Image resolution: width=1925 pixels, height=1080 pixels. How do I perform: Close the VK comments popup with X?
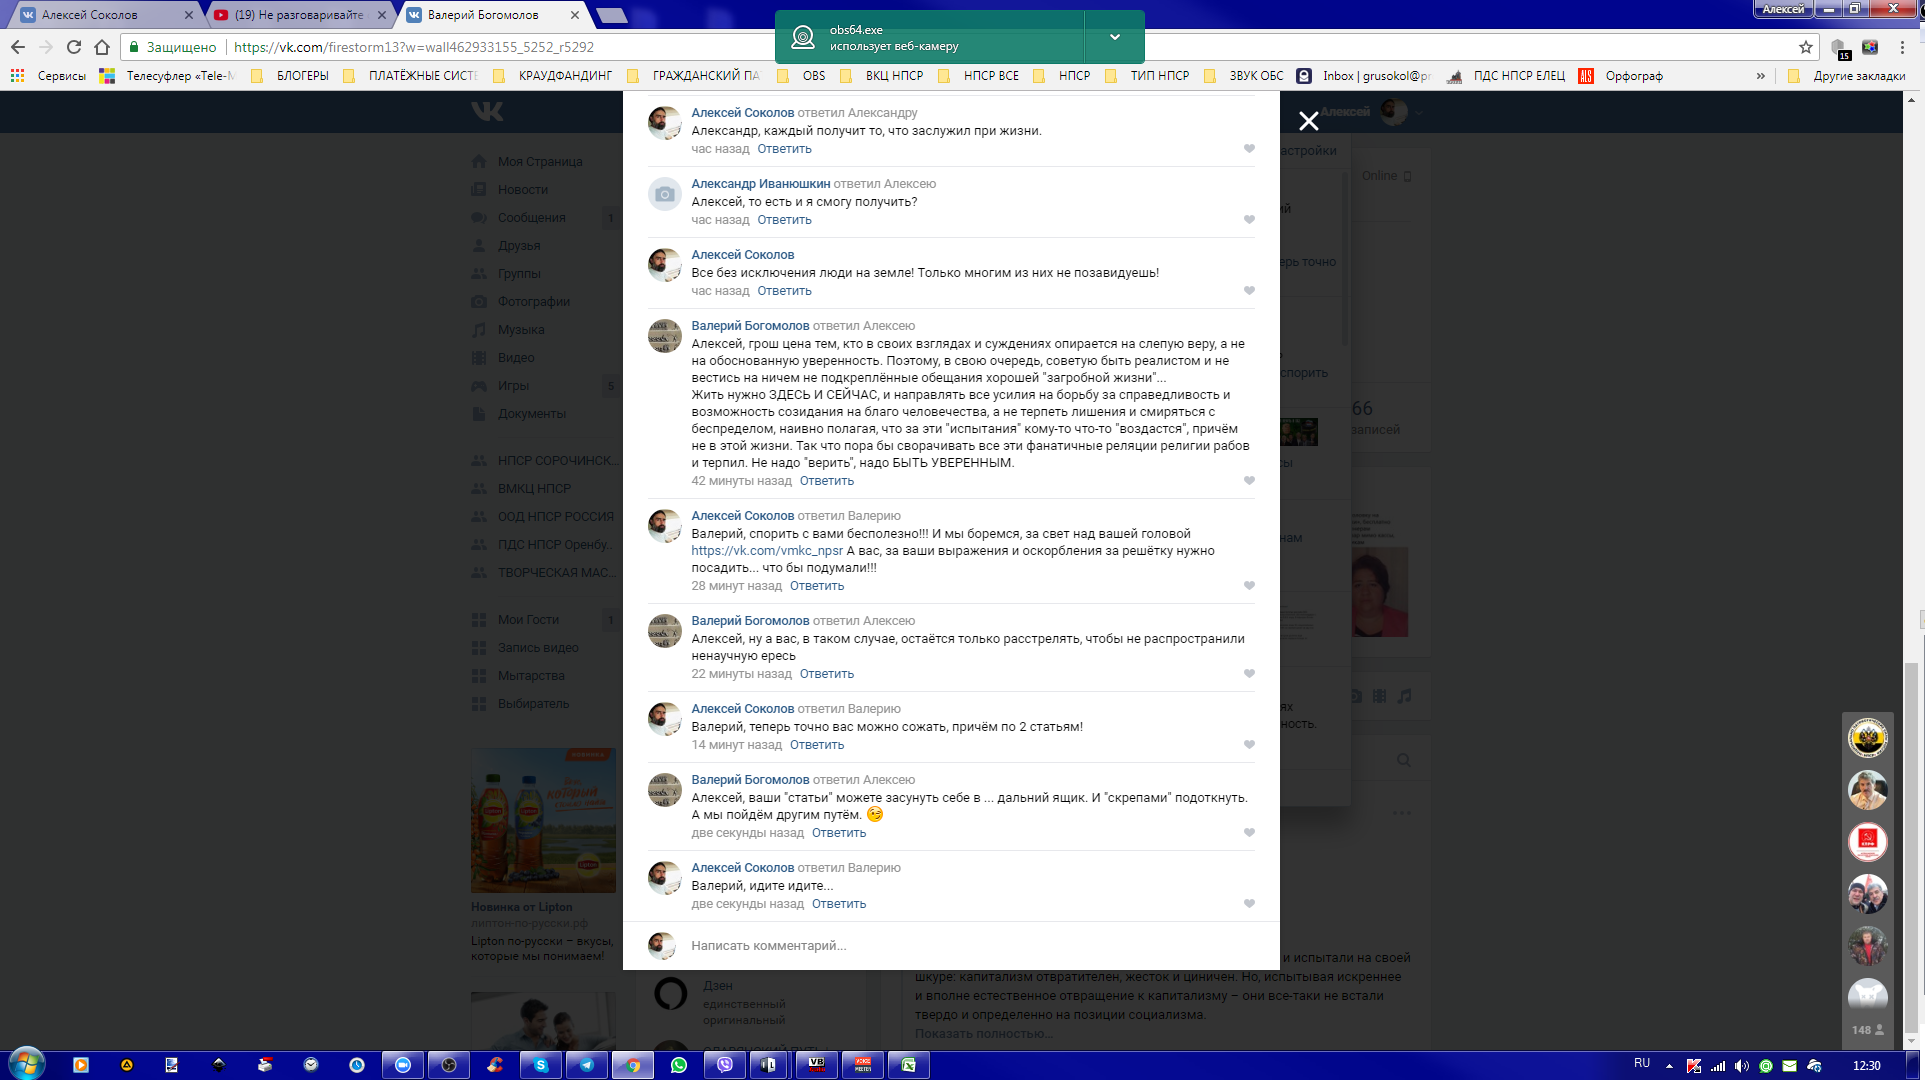point(1308,121)
